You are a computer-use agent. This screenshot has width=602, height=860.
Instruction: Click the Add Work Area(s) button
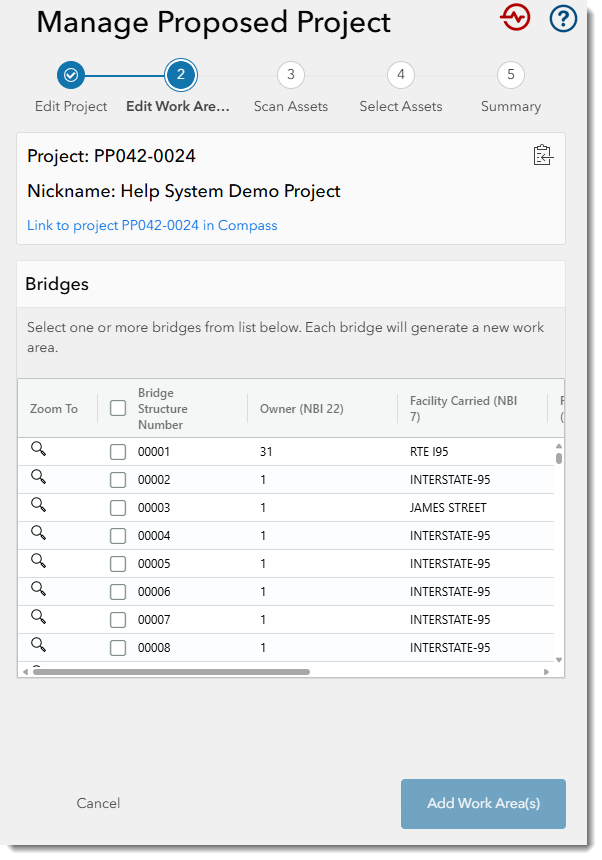tap(483, 804)
